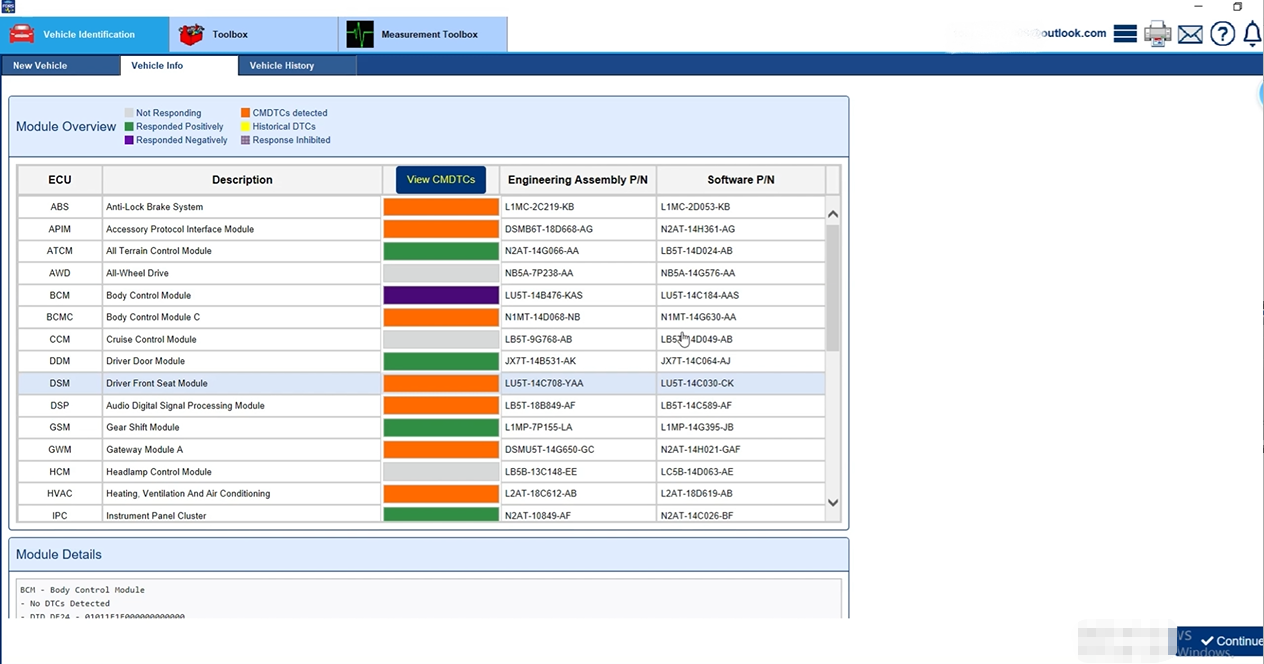The width and height of the screenshot is (1264, 664).
Task: Open the hamburger menu icon
Action: [x=1125, y=34]
